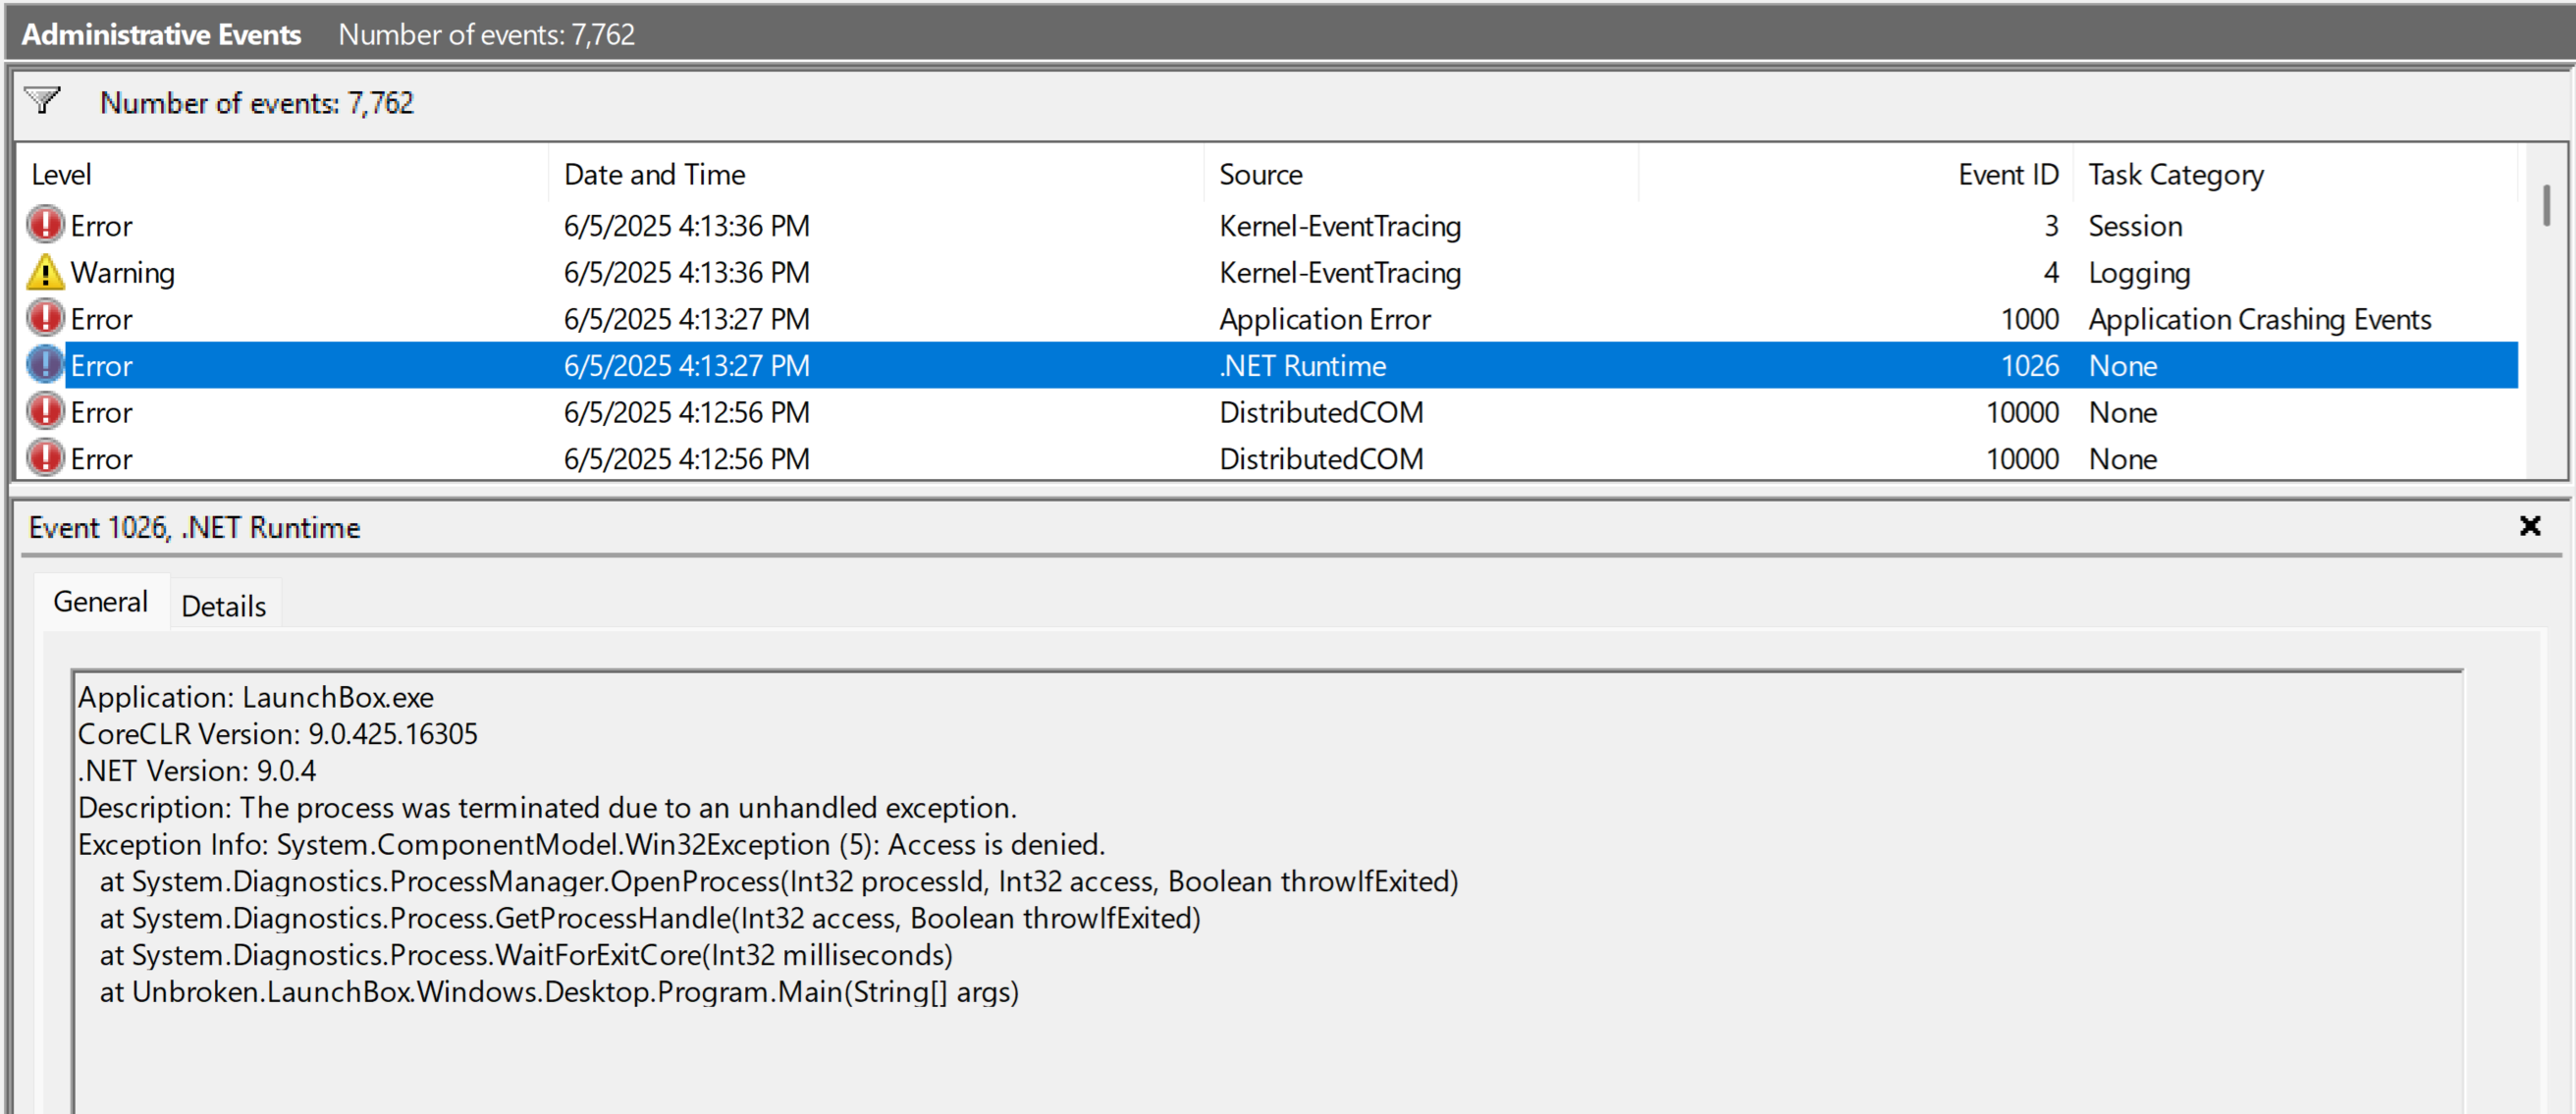The image size is (2576, 1114).
Task: Click the filter funnel icon
Action: pos(42,100)
